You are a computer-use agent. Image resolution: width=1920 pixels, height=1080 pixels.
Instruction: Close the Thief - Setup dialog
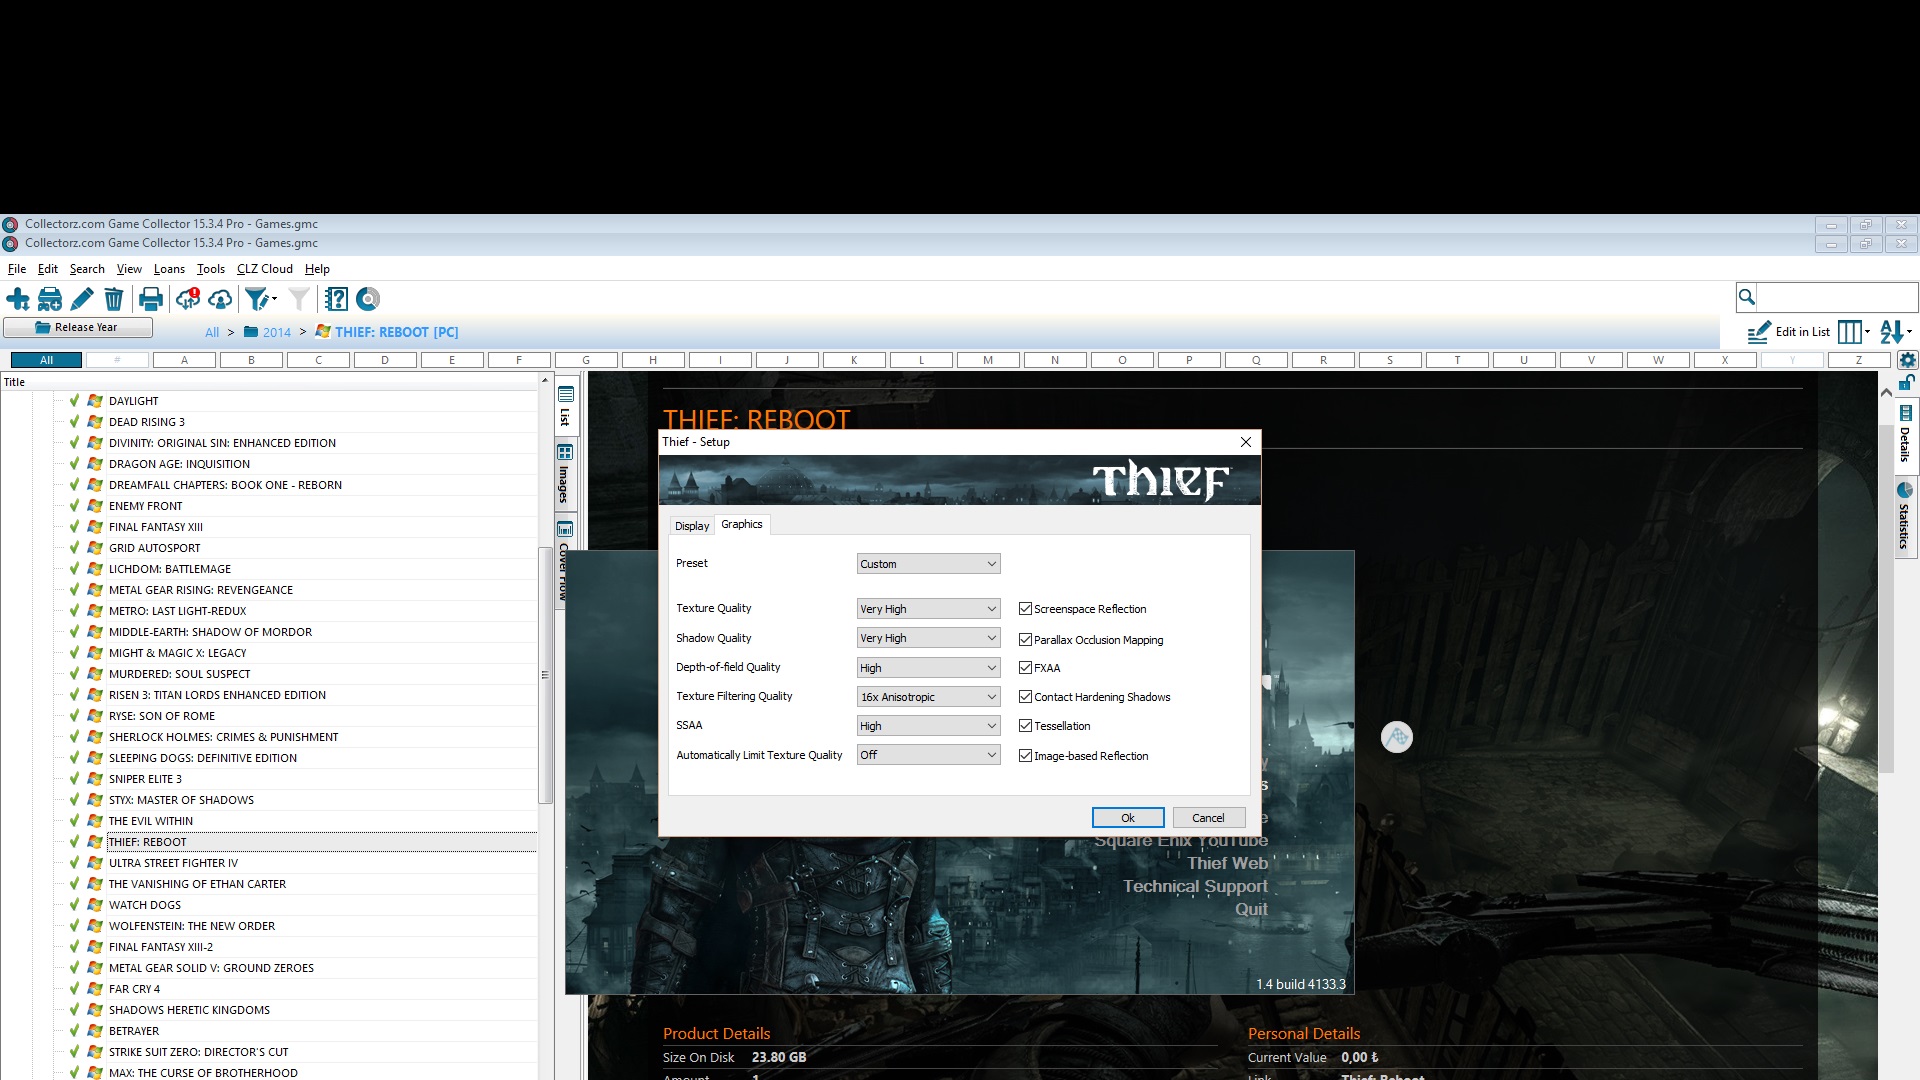[x=1245, y=442]
